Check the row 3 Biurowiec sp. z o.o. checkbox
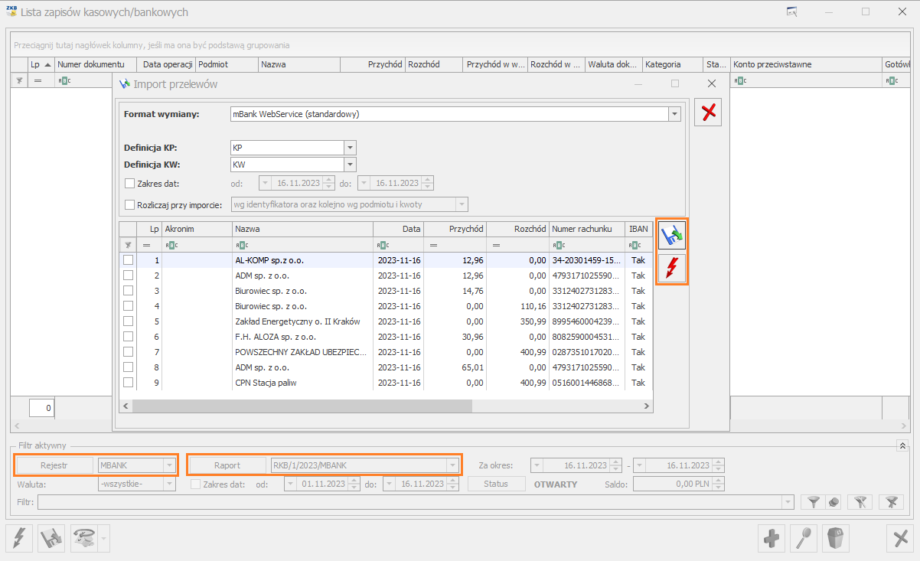Screen dimensions: 920x561 (128, 290)
